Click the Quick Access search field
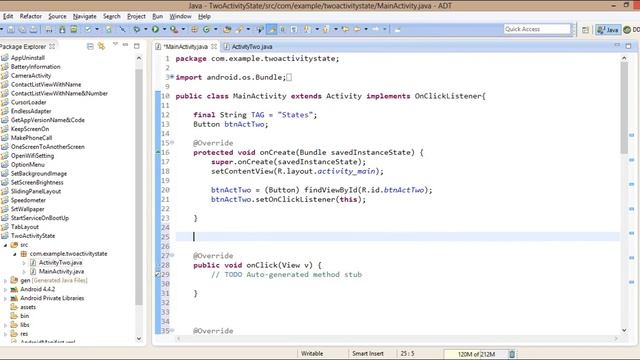The image size is (640, 360). click(x=537, y=29)
